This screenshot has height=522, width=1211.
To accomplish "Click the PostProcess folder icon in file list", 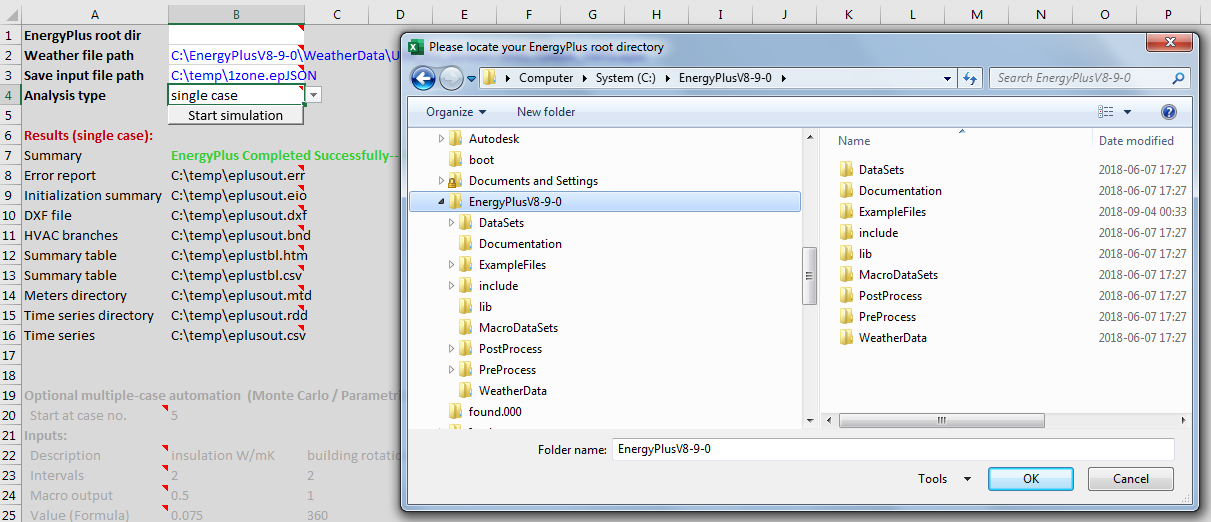I will click(846, 296).
